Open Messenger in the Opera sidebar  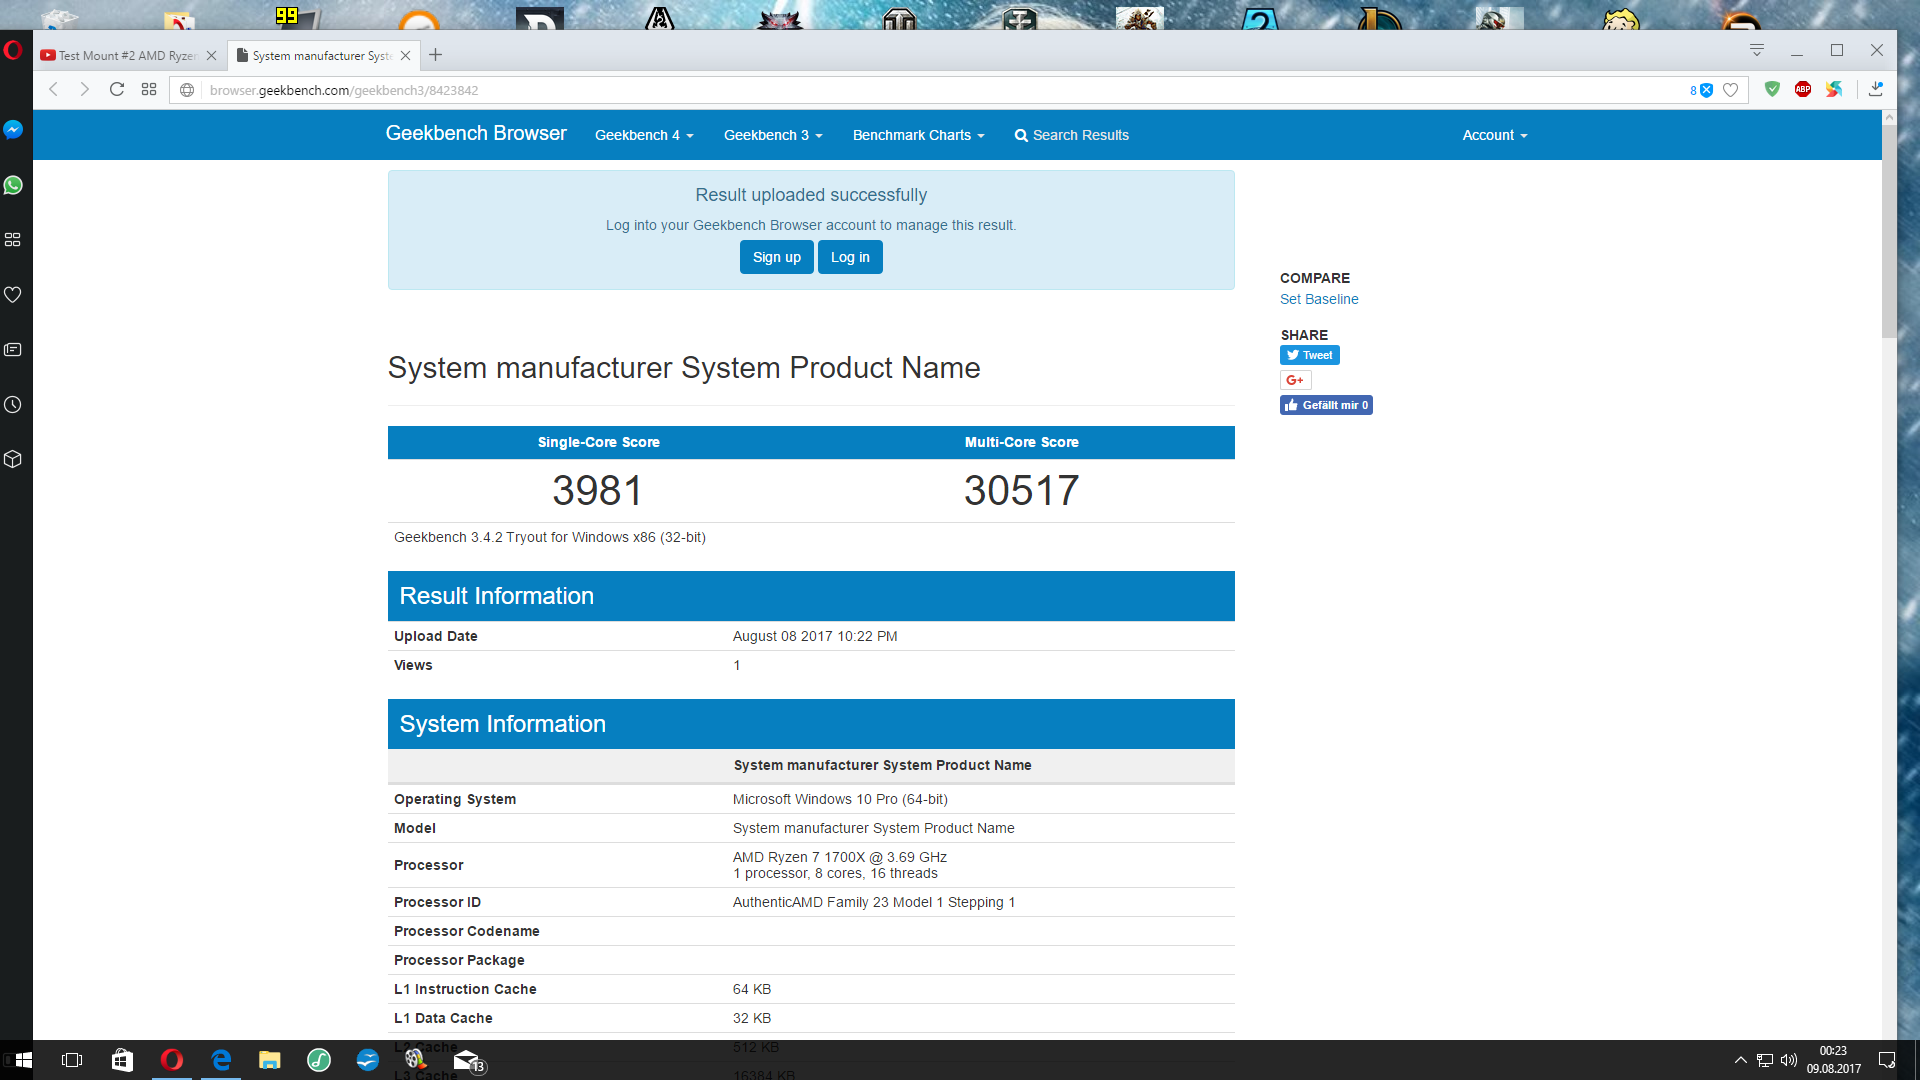point(13,130)
